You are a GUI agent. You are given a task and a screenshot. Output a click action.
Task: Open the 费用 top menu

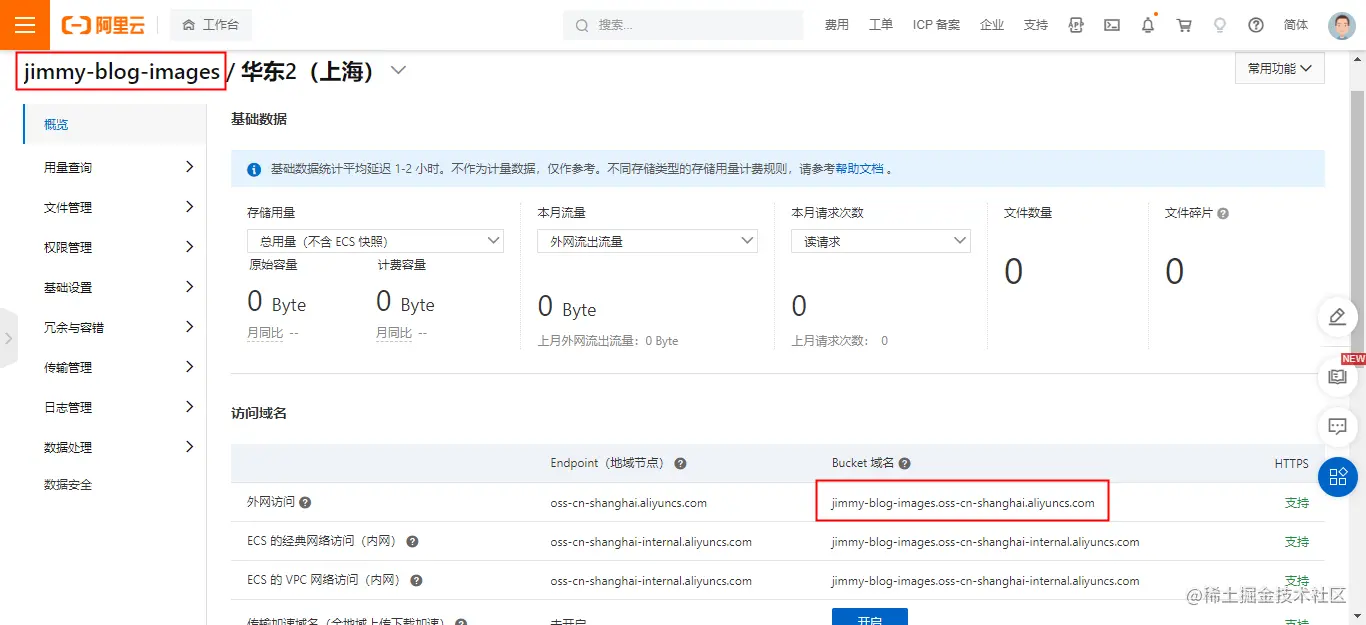(x=837, y=25)
